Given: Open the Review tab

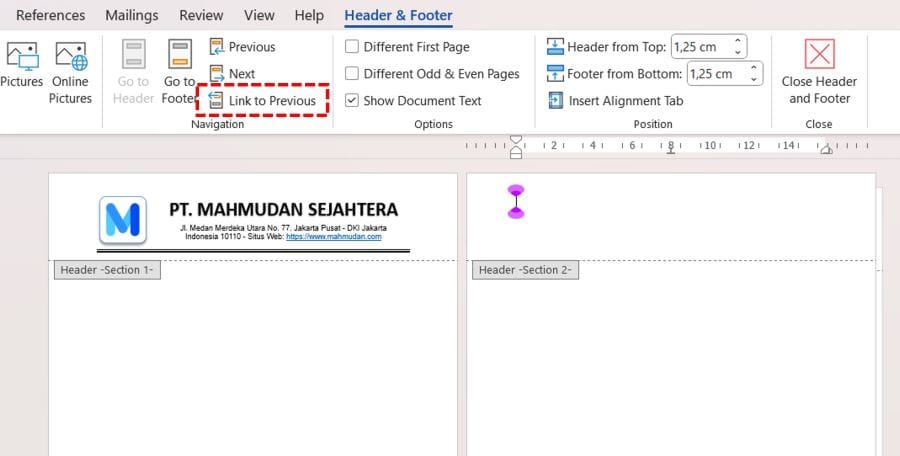Looking at the screenshot, I should pos(201,16).
